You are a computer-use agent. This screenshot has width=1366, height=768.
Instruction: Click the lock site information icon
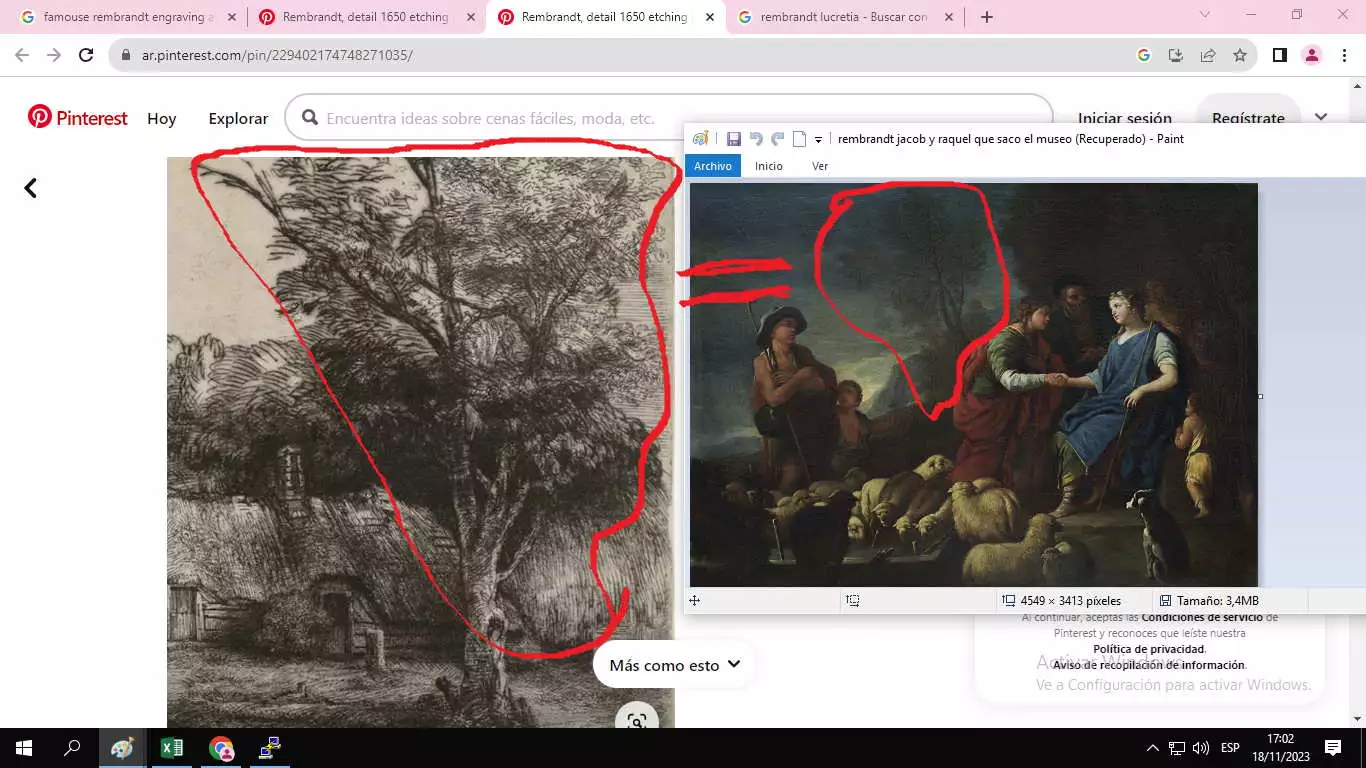125,55
